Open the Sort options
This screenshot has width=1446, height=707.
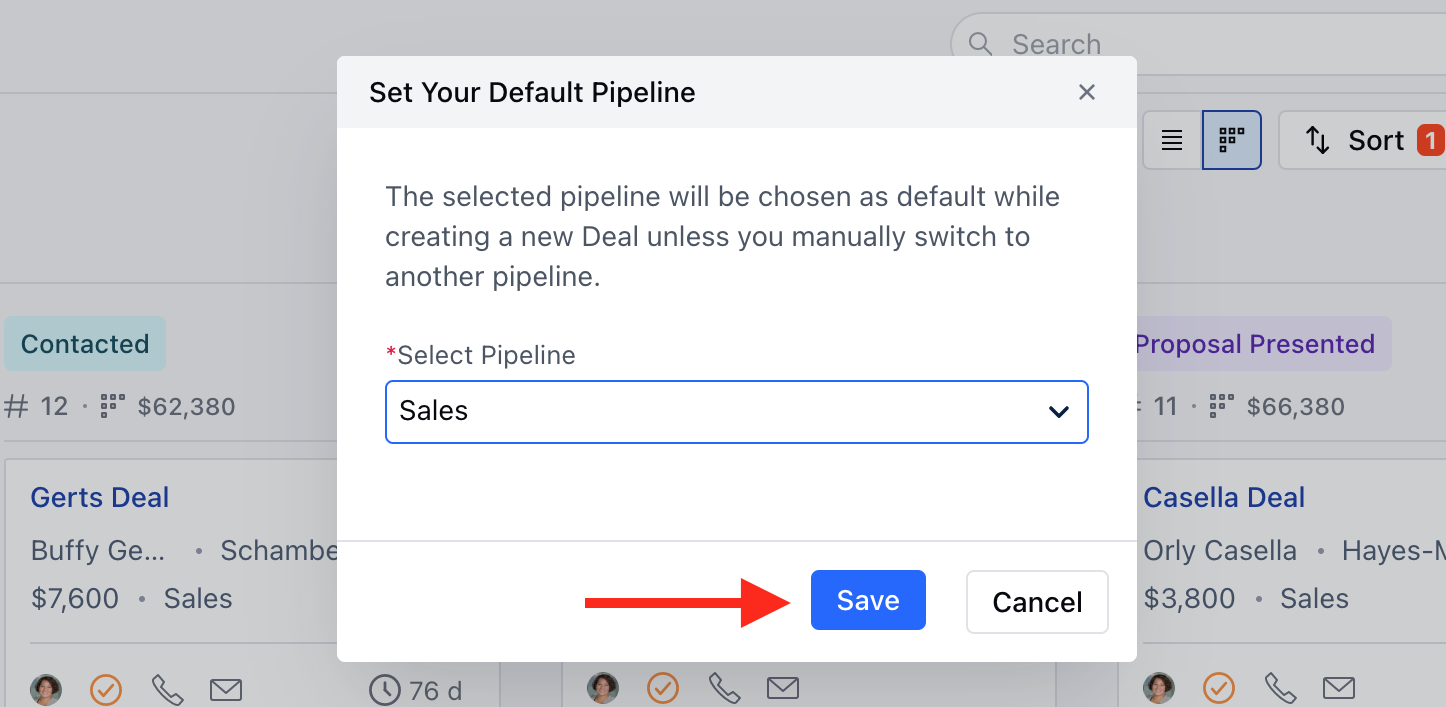pyautogui.click(x=1378, y=140)
